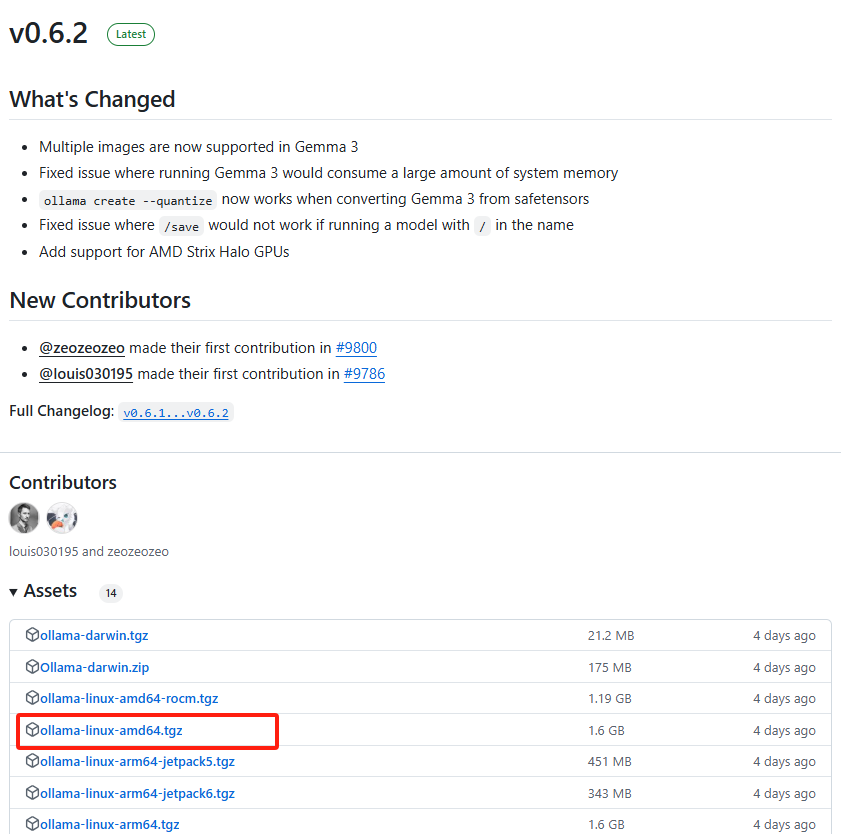Click the package icon beside ollama-linux-arm64.tgz
This screenshot has width=841, height=834.
point(32,823)
